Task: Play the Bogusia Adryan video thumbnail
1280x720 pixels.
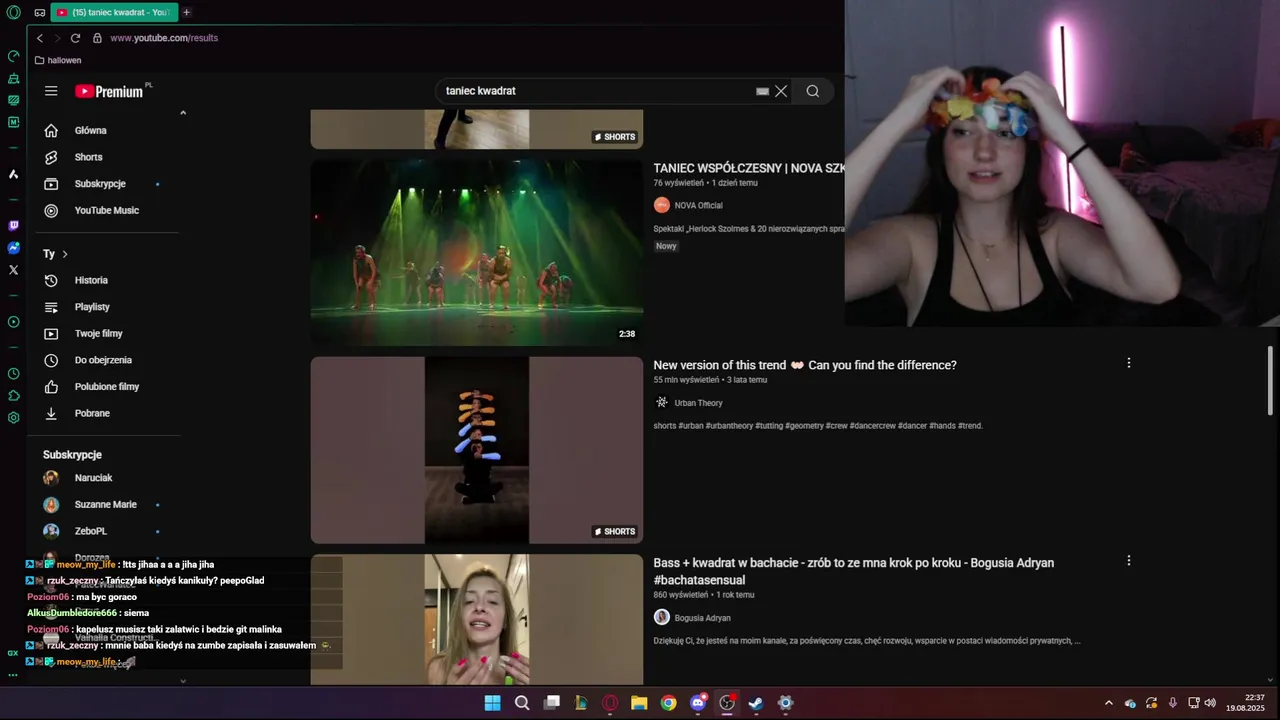Action: click(476, 620)
